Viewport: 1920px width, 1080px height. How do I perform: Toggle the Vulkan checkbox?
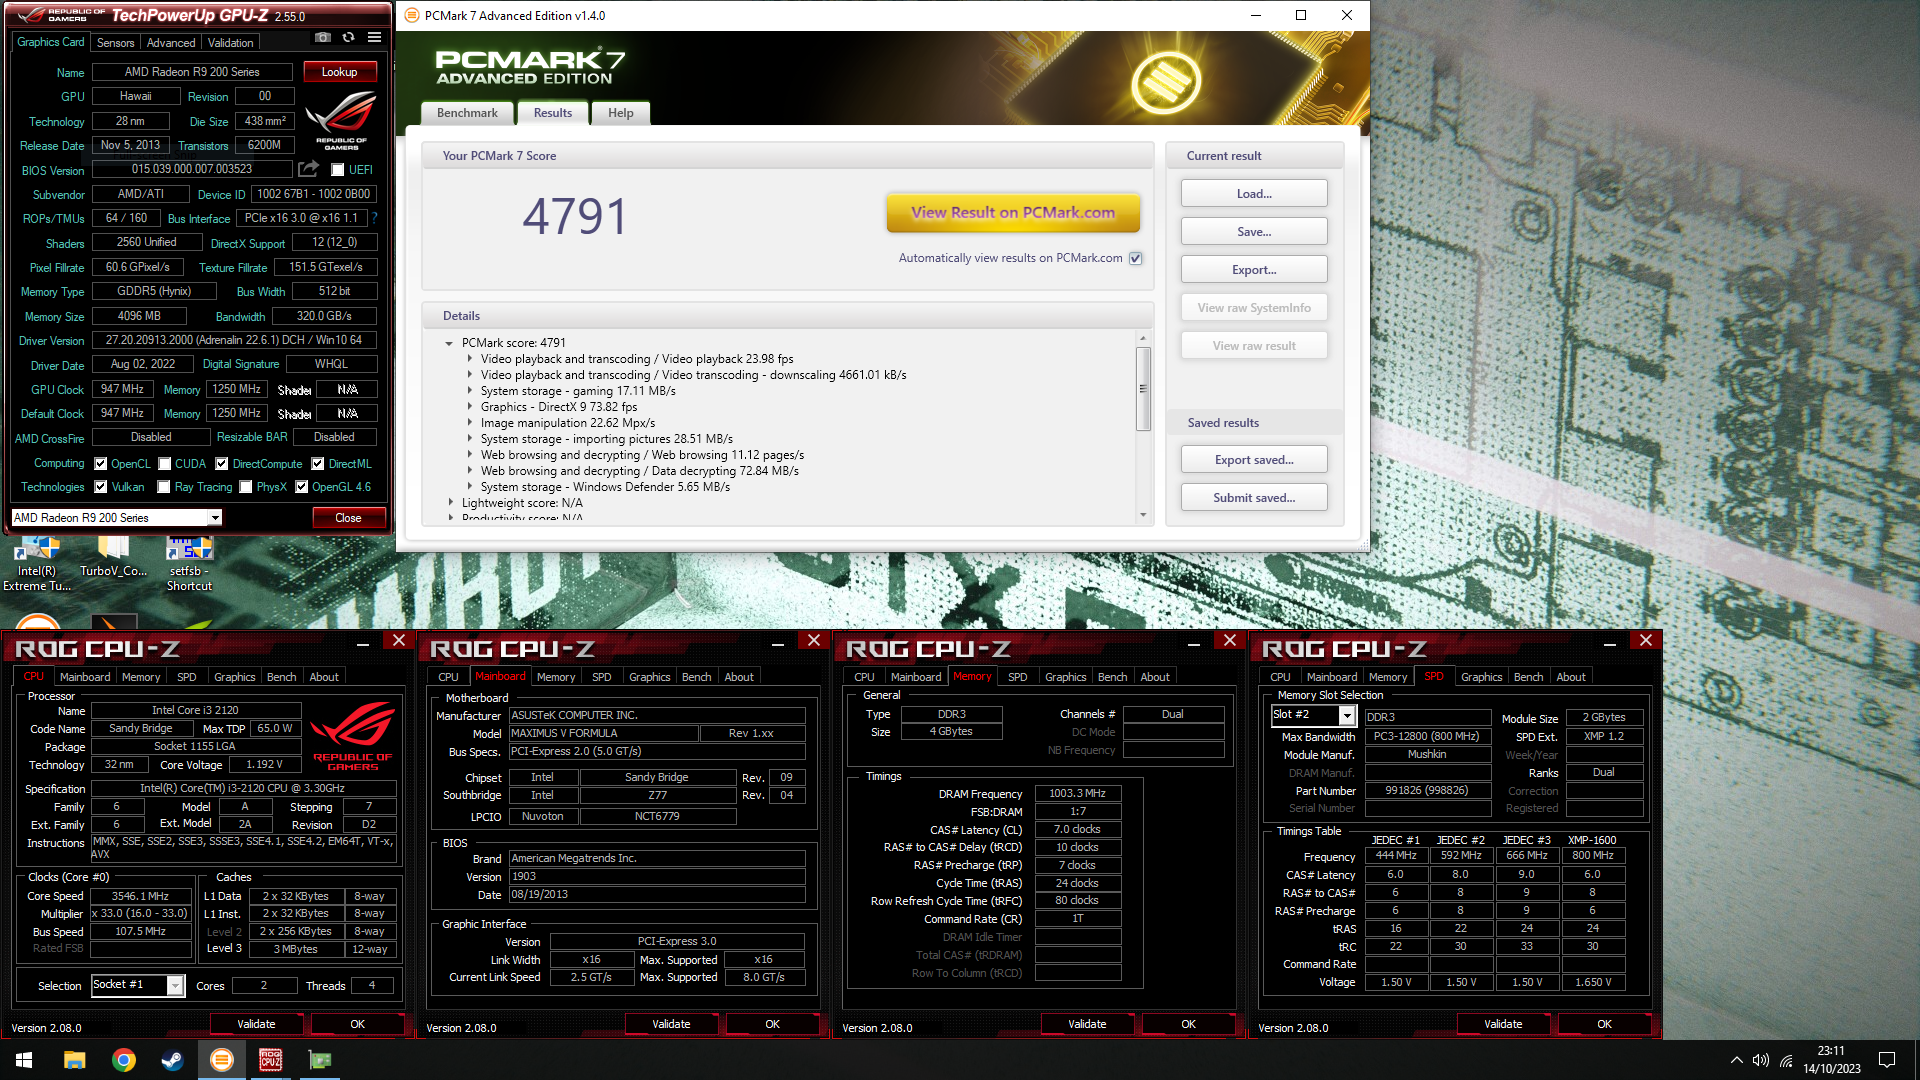[x=100, y=487]
